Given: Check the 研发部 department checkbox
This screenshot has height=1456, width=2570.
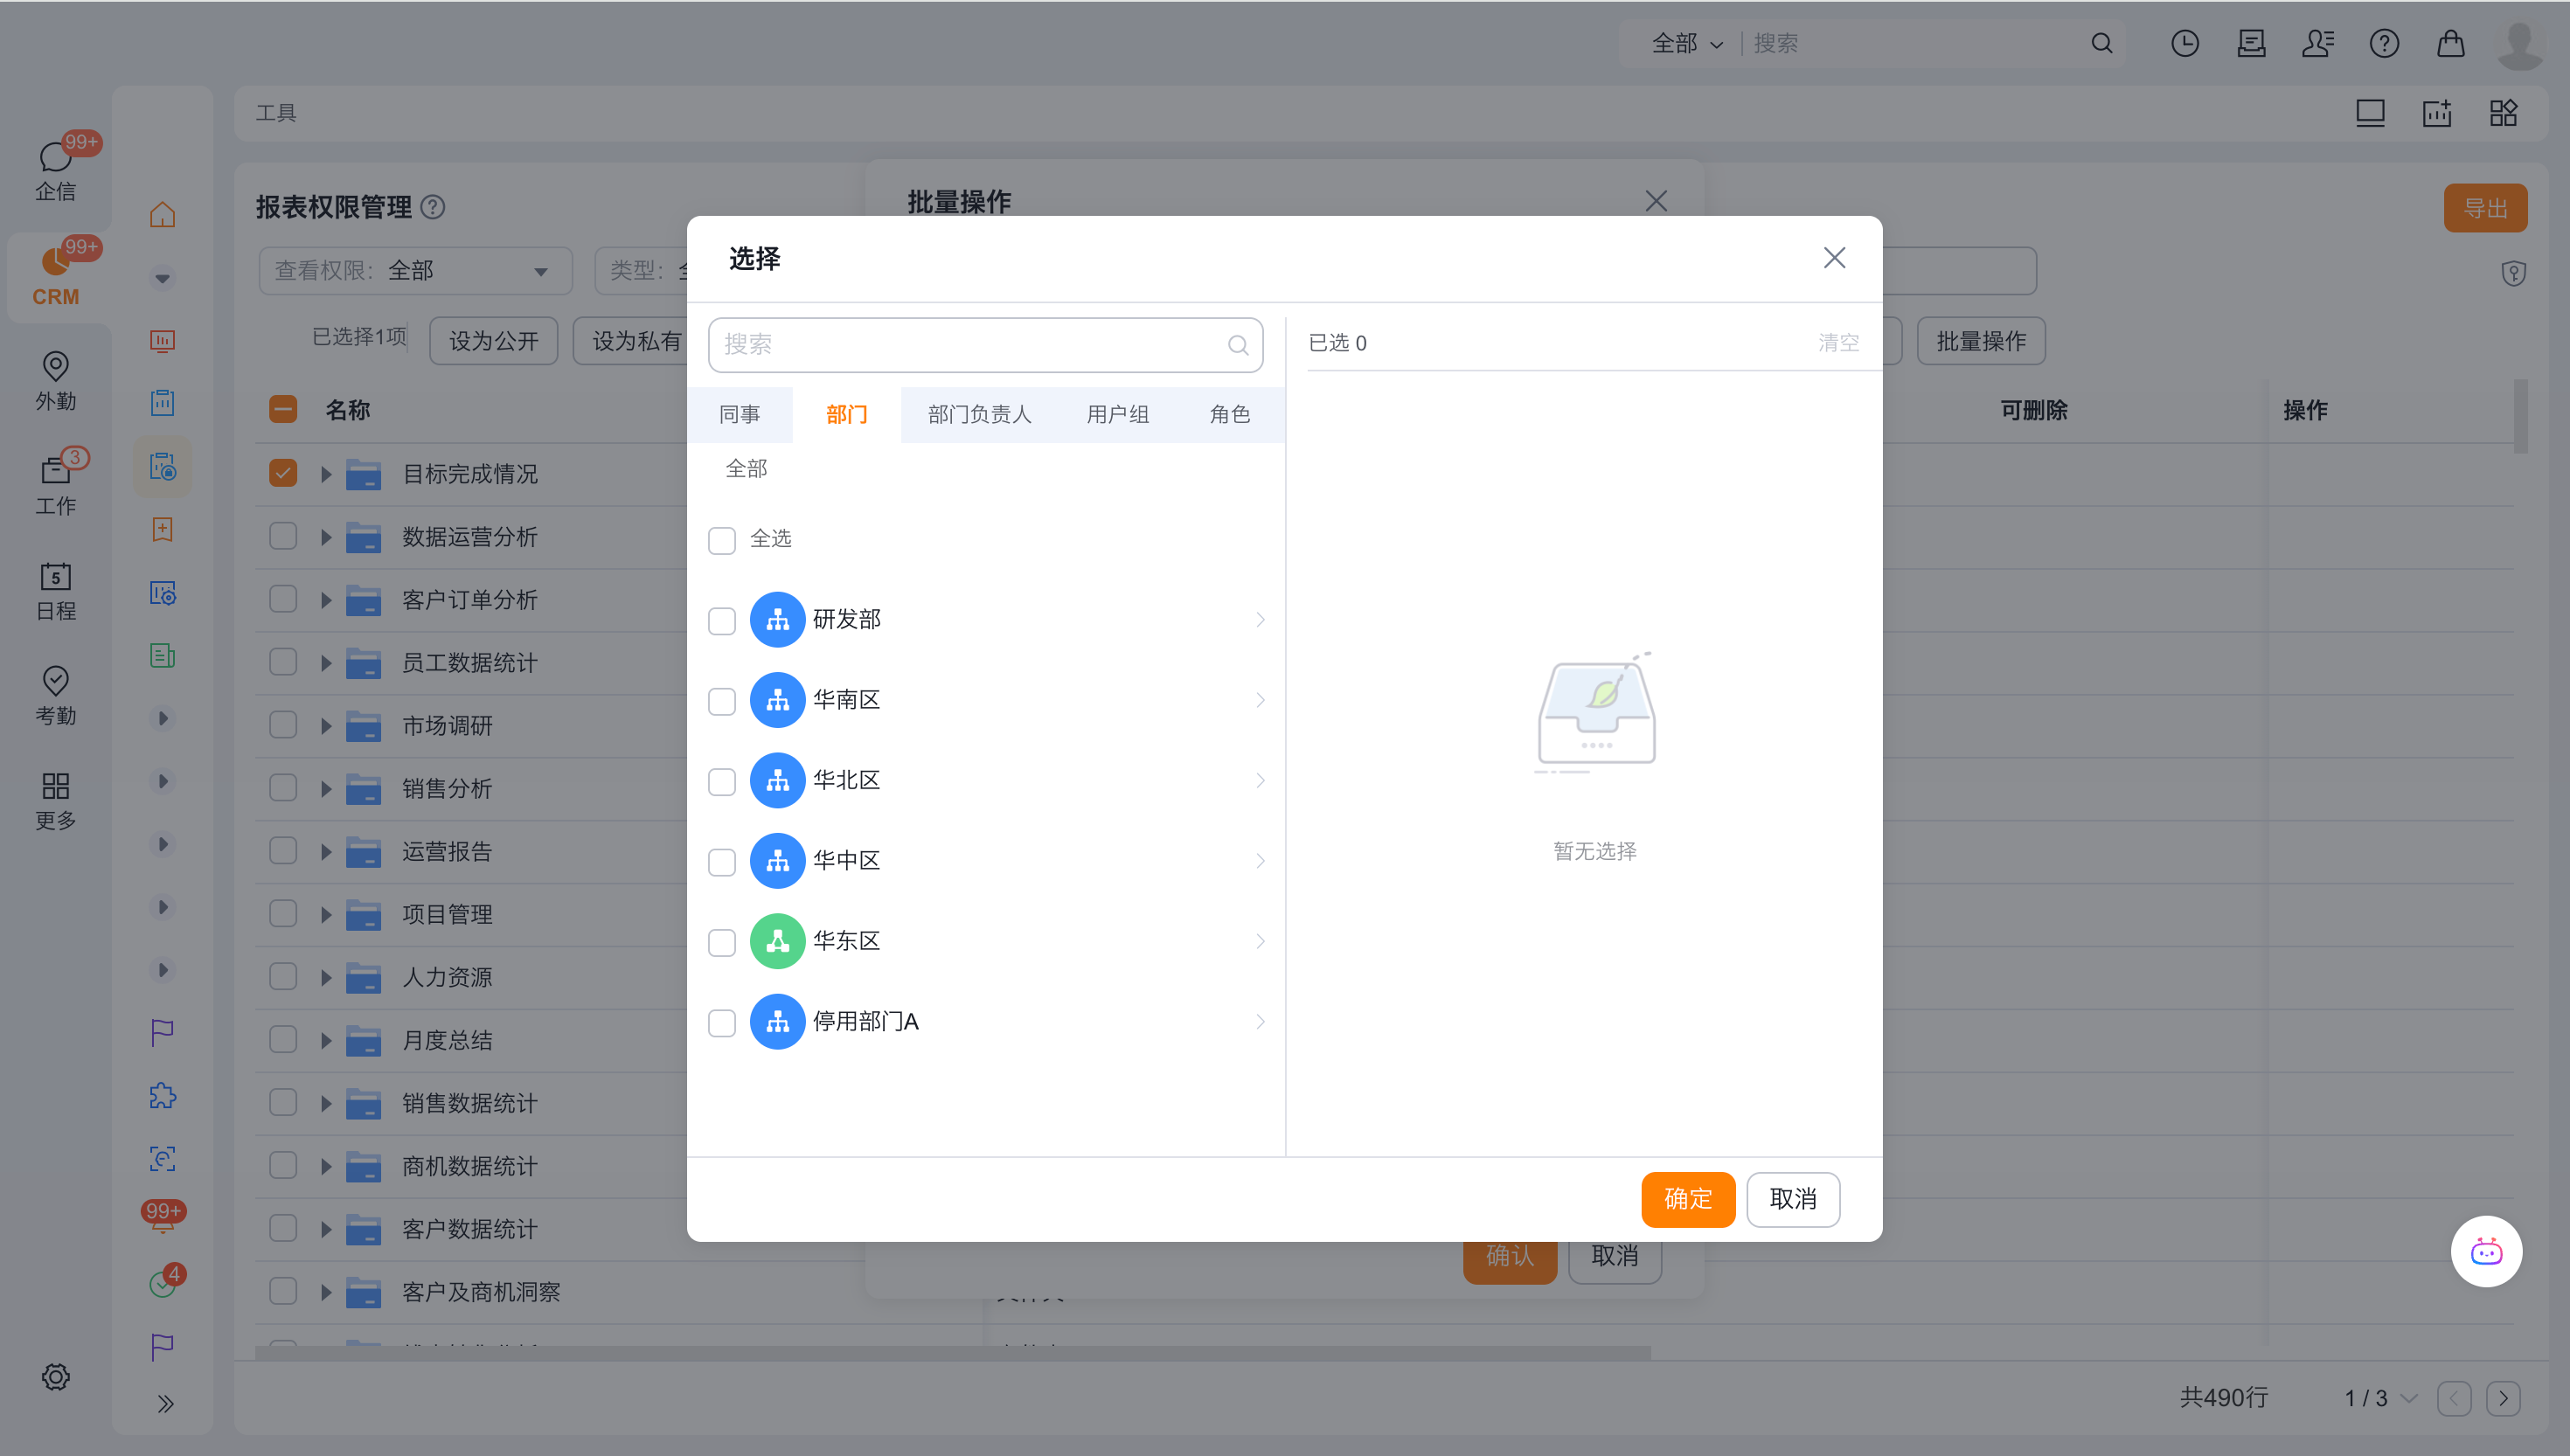Looking at the screenshot, I should [x=721, y=620].
